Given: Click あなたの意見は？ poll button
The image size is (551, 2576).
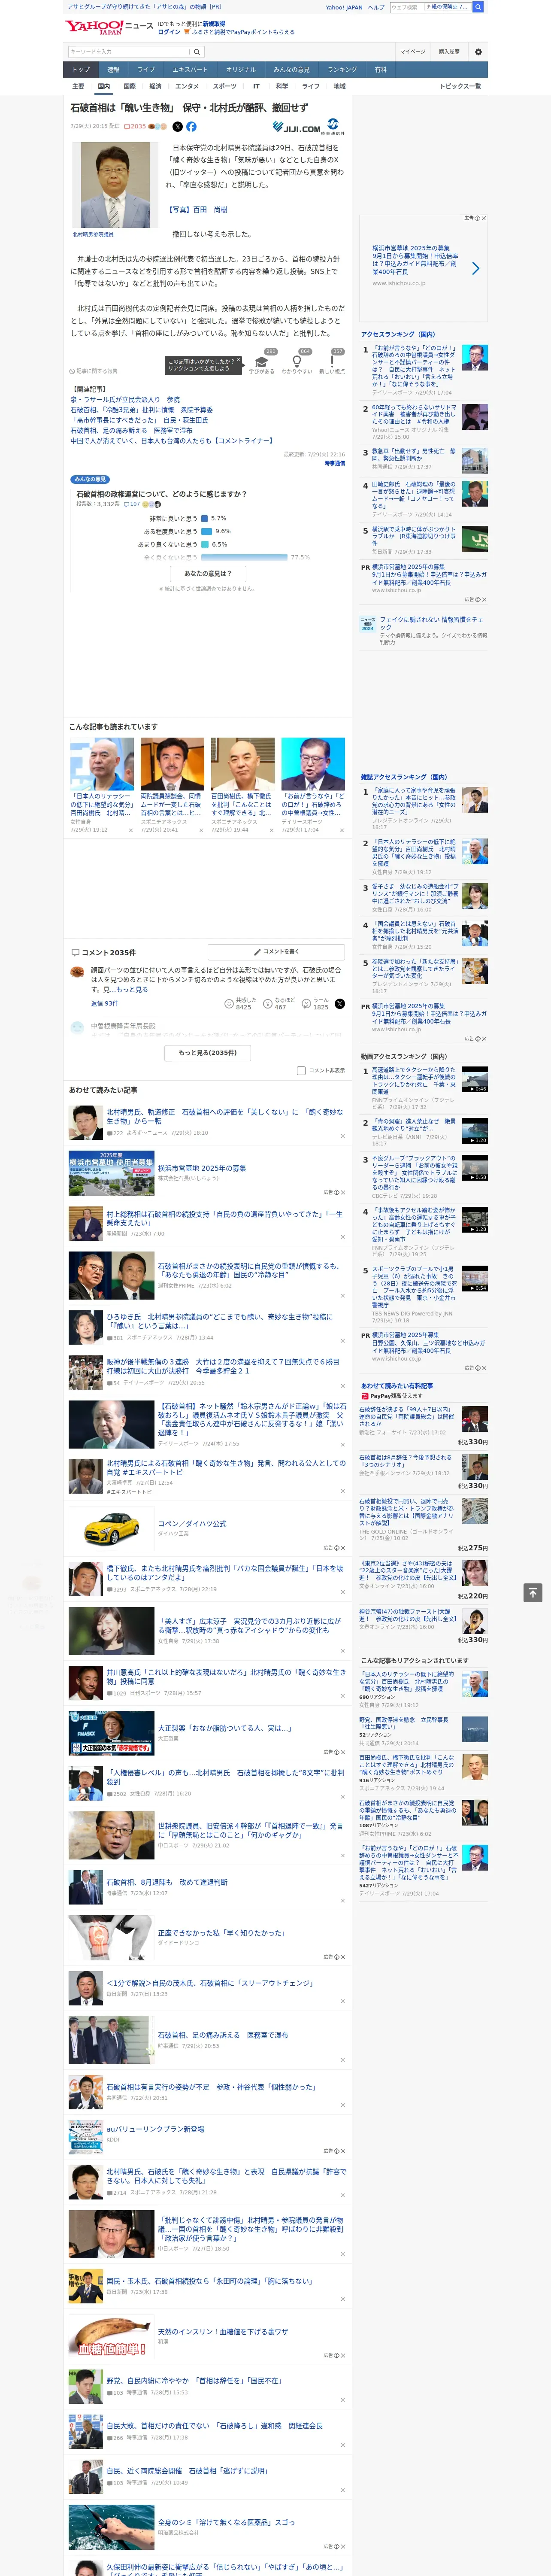Looking at the screenshot, I should tap(208, 573).
